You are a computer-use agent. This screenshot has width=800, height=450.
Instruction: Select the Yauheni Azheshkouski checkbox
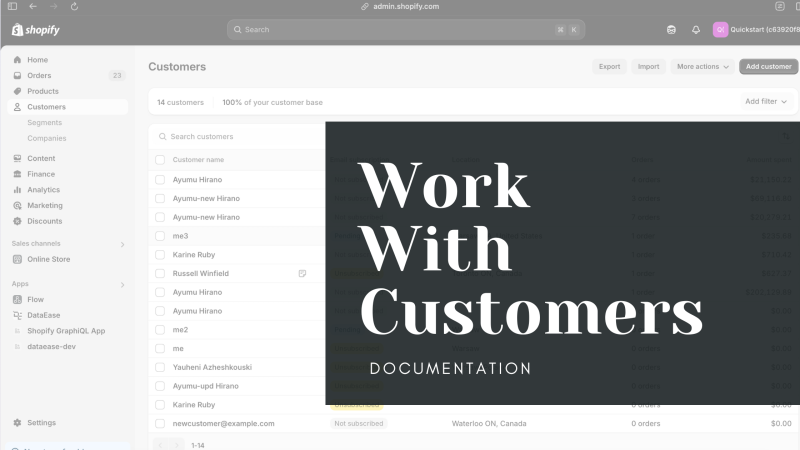(x=160, y=367)
